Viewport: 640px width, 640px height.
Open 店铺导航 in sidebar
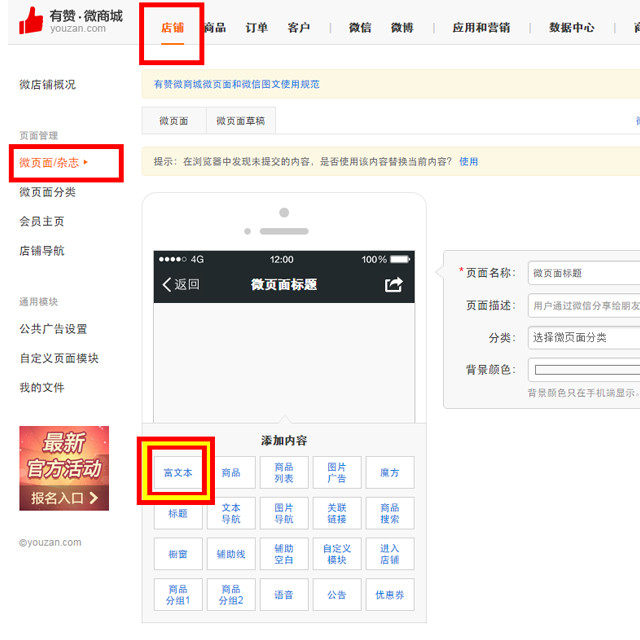42,251
